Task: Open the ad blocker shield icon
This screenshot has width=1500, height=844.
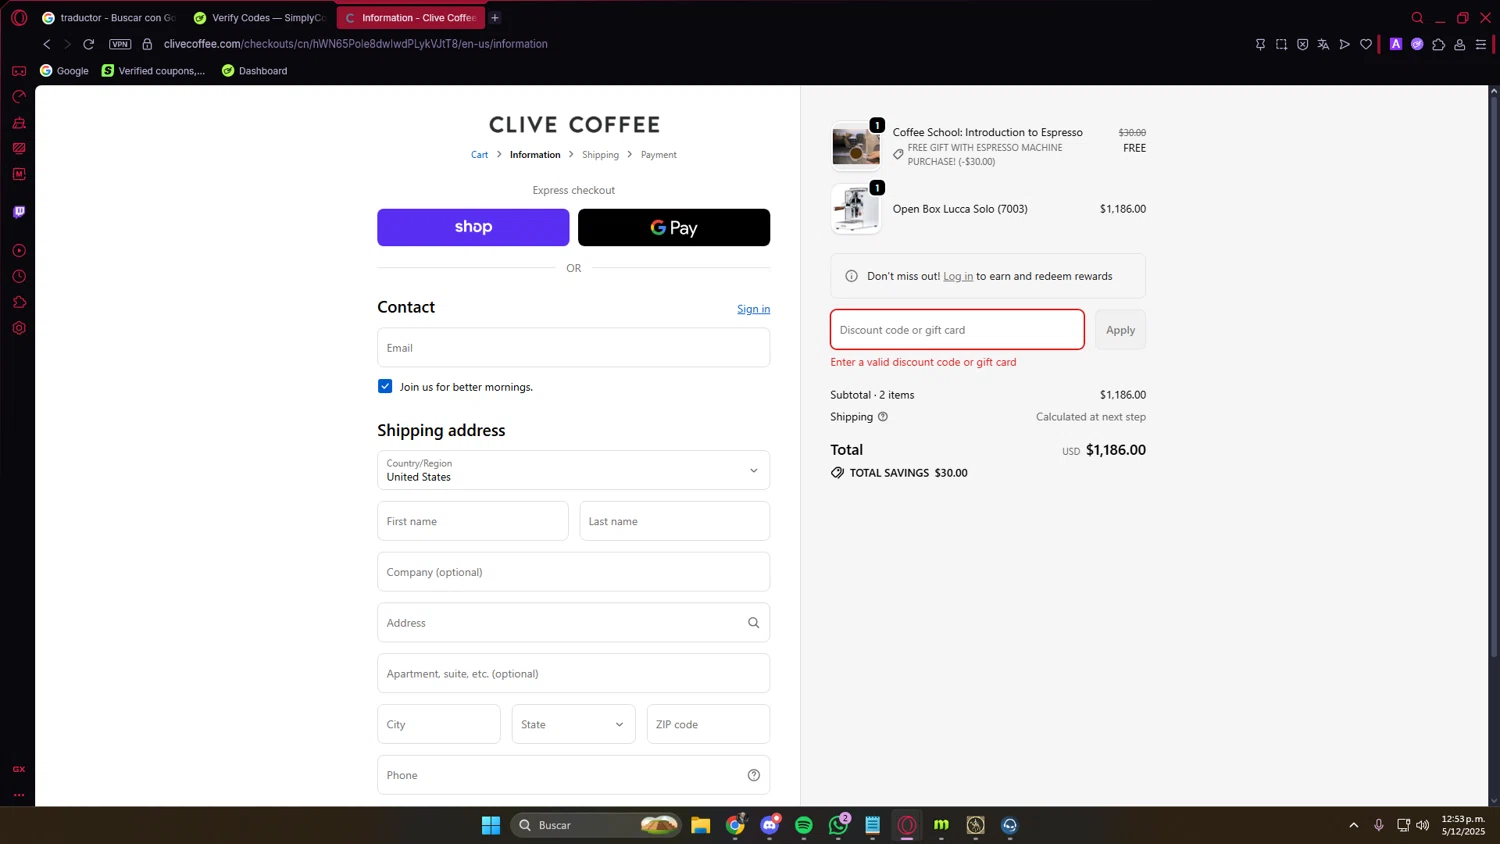Action: 1302,44
